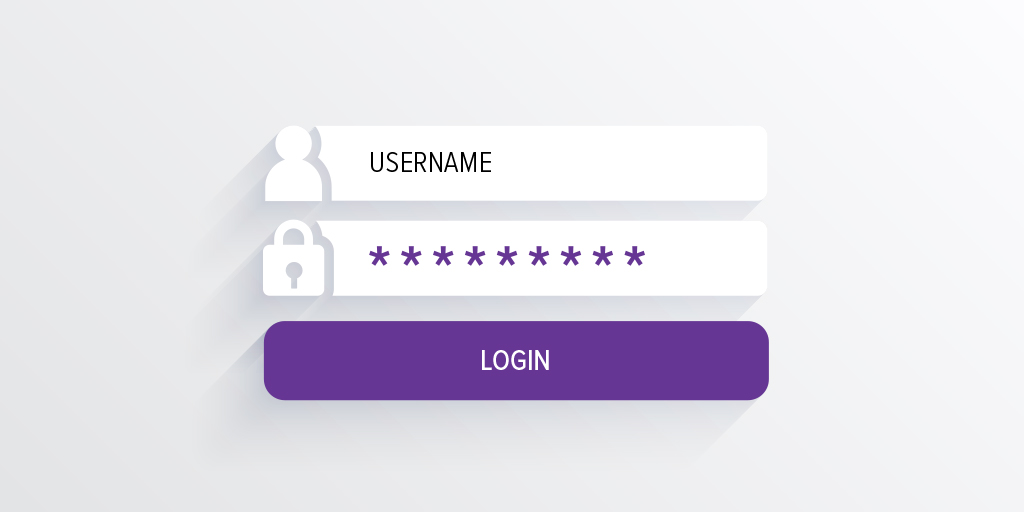
Task: Click the middle asterisk of the masked password
Action: coord(507,257)
